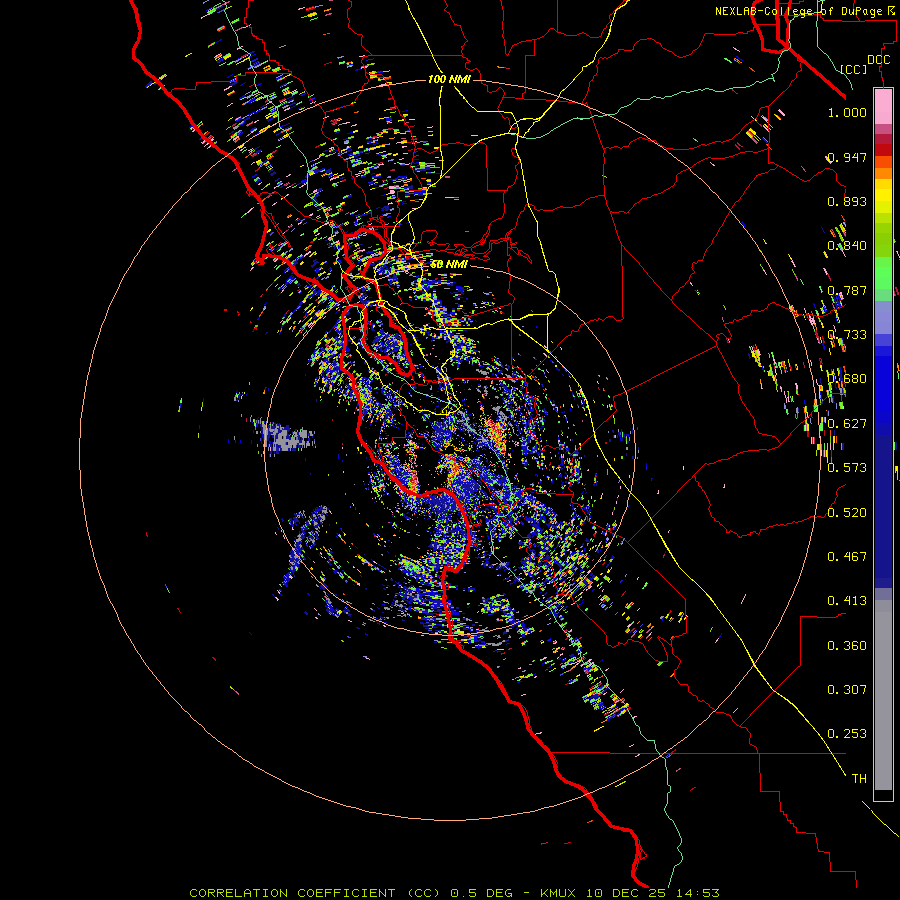Click the 14:53 timestamp text
Screen dimensions: 900x900
pyautogui.click(x=696, y=893)
